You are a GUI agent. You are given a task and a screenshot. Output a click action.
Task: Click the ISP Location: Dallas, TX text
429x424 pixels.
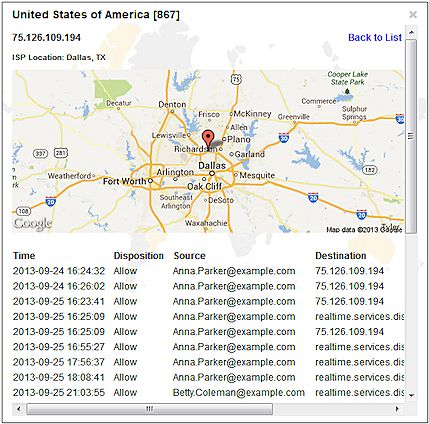click(x=59, y=57)
